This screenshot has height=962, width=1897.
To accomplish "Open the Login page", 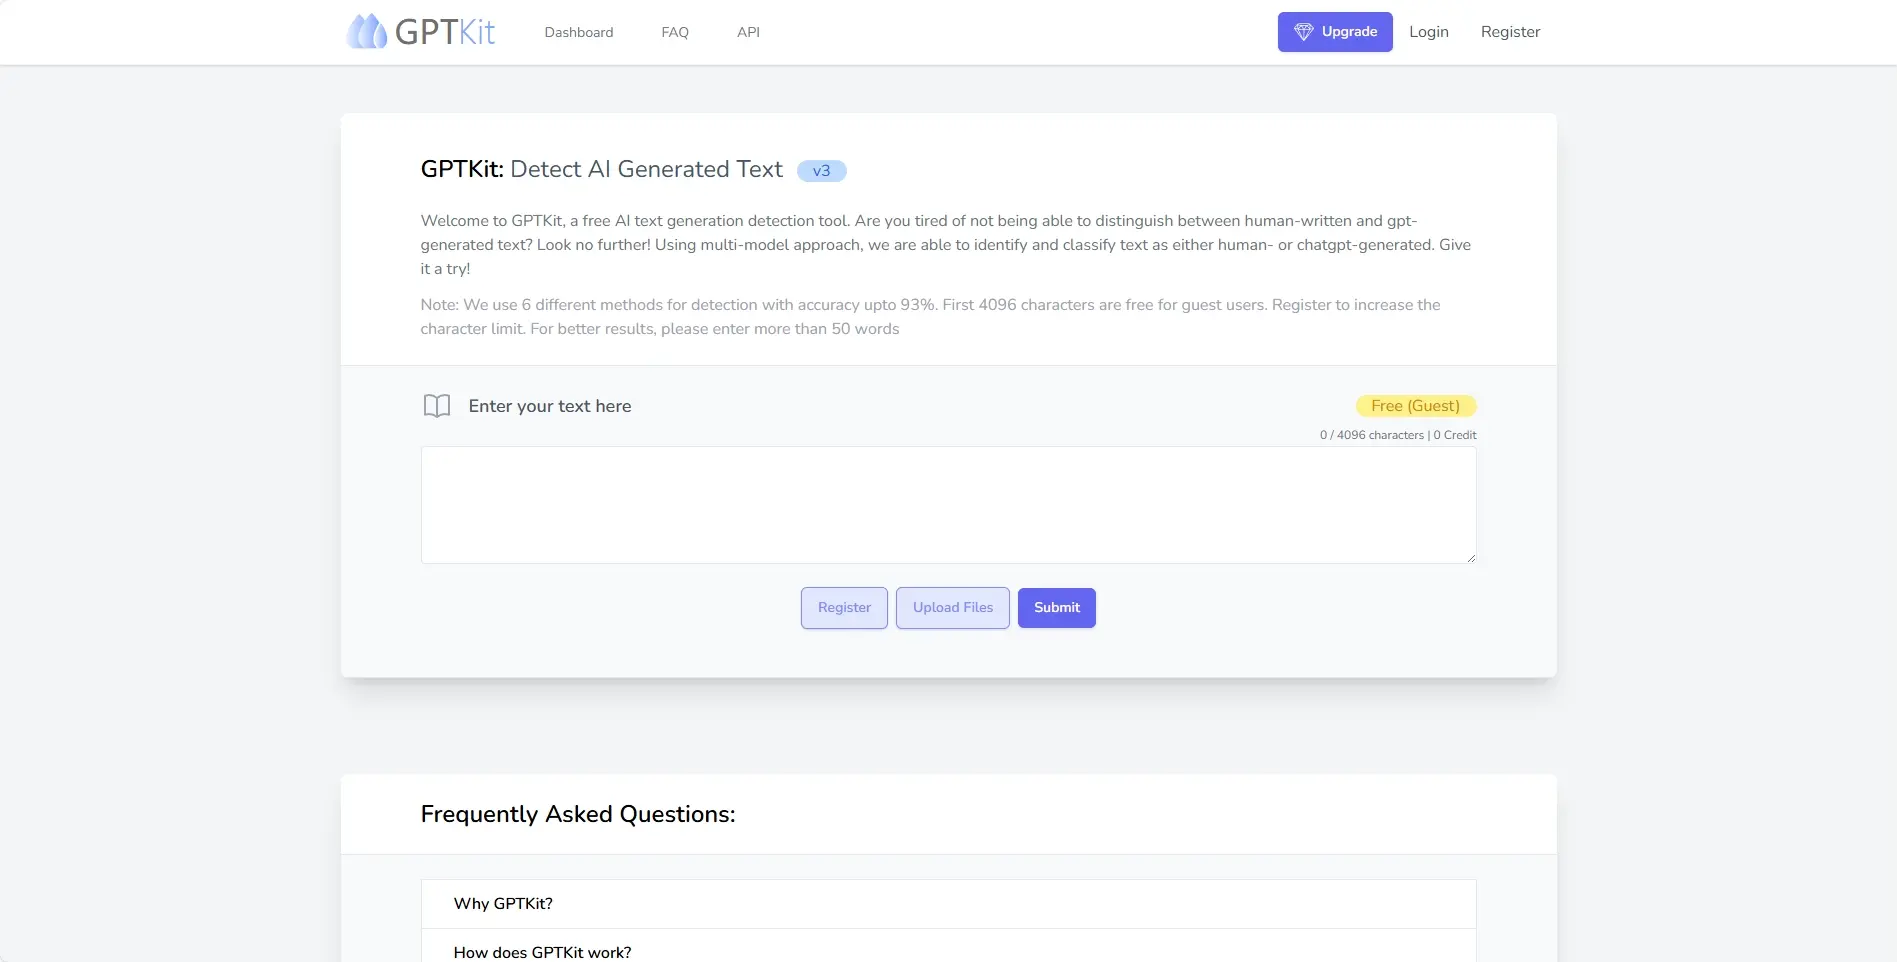I will [x=1428, y=31].
